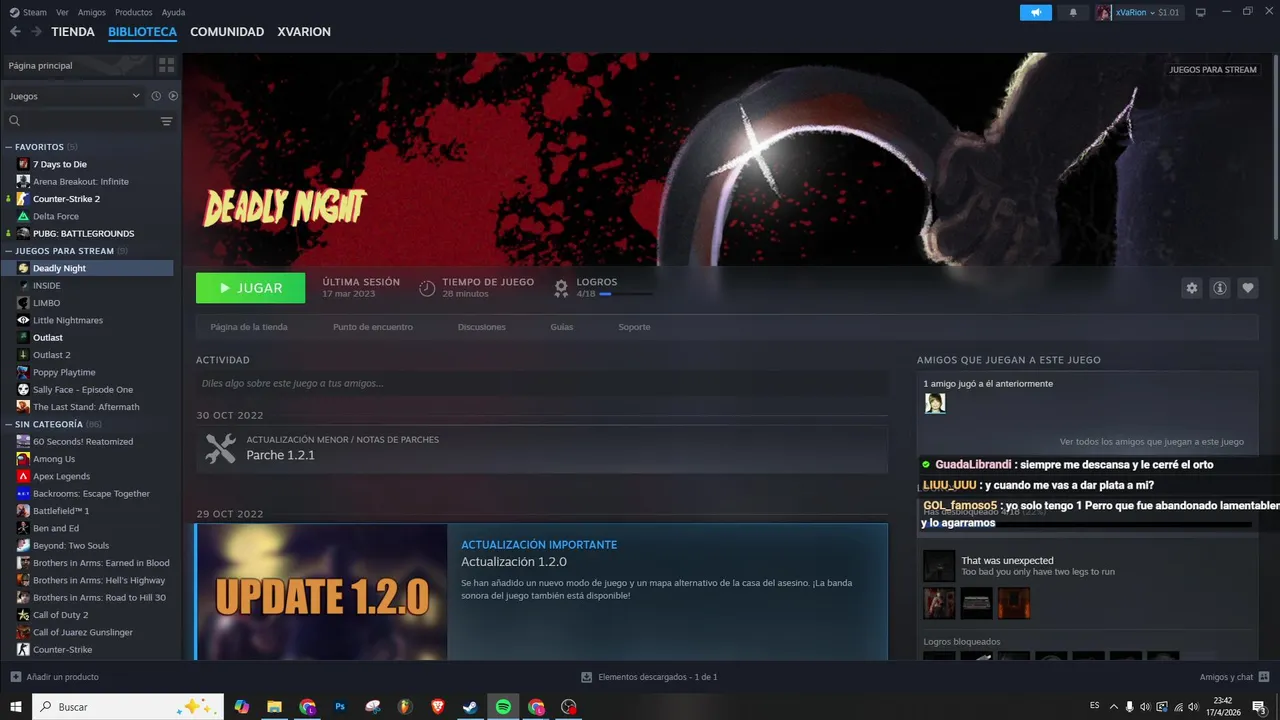1280x720 pixels.
Task: Open Spotify from the taskbar
Action: pyautogui.click(x=503, y=706)
